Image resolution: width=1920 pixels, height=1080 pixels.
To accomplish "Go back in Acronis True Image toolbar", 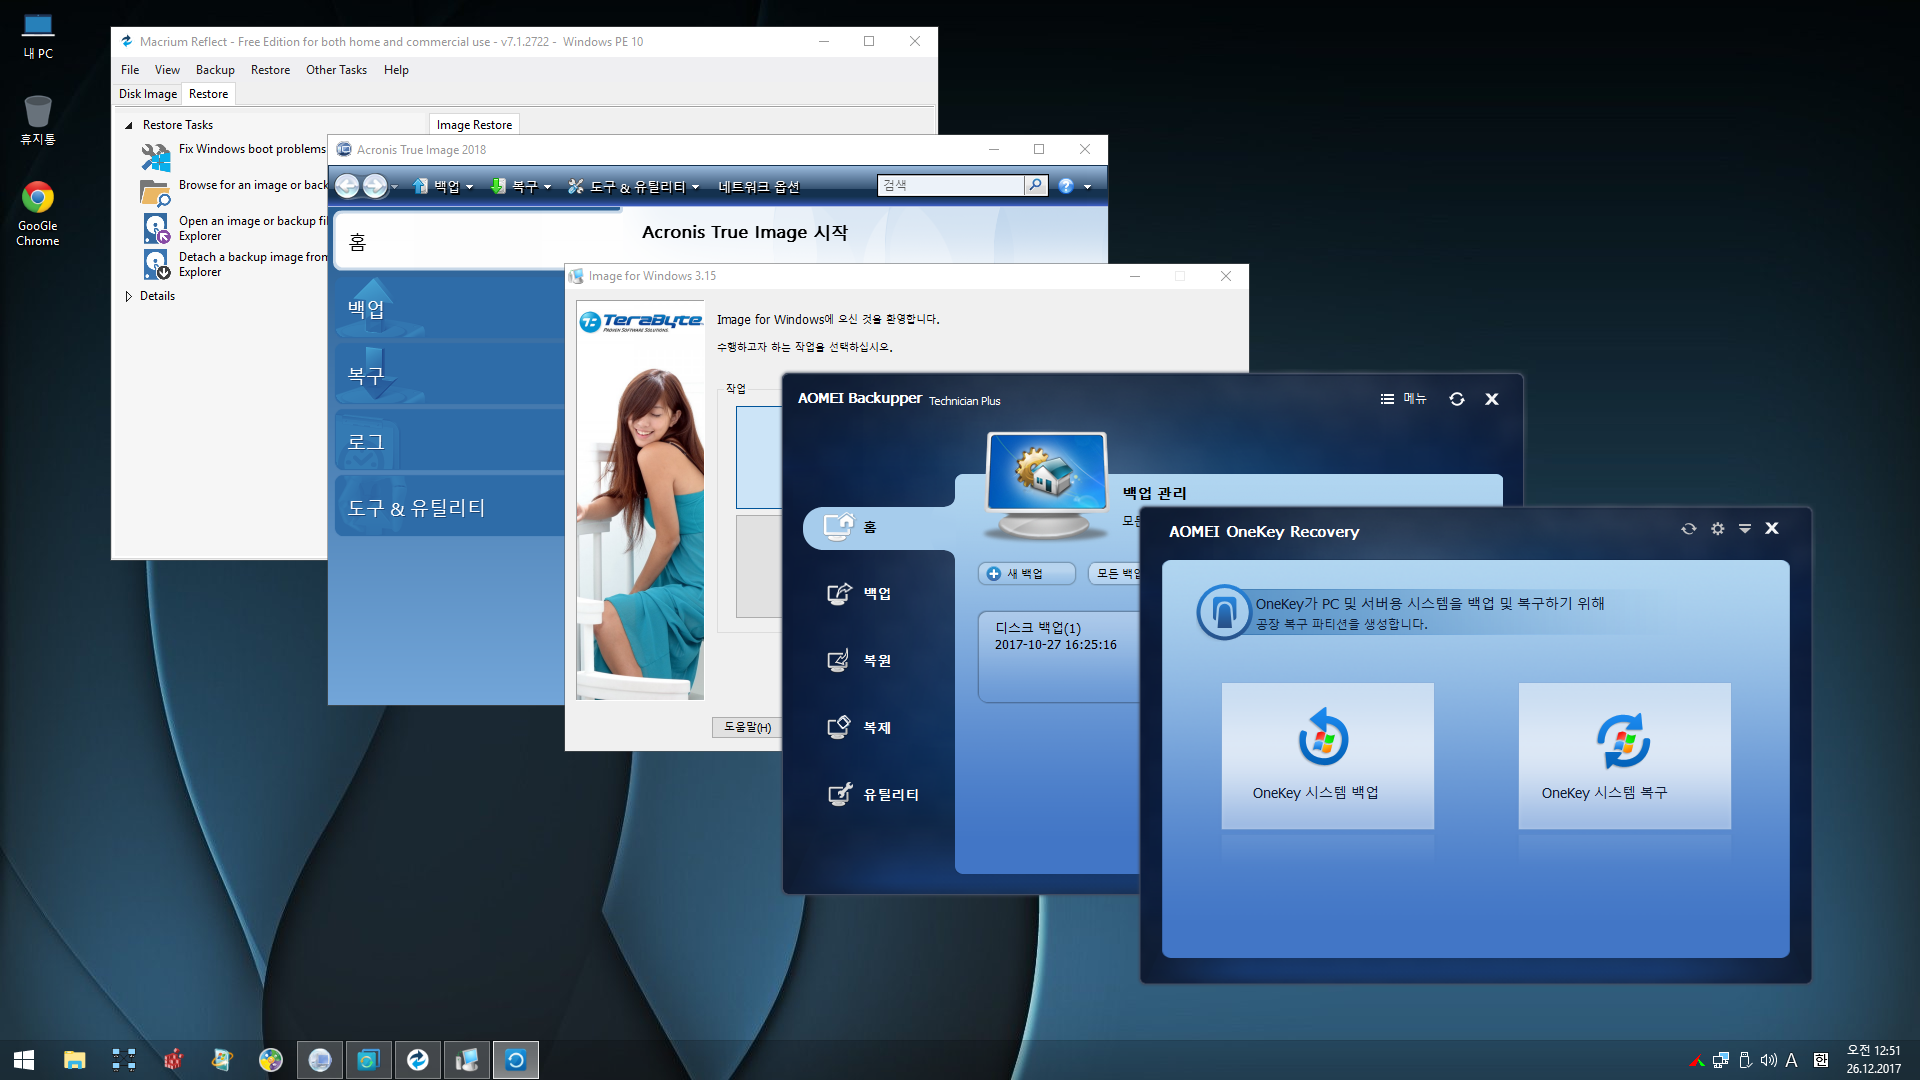I will tap(347, 186).
